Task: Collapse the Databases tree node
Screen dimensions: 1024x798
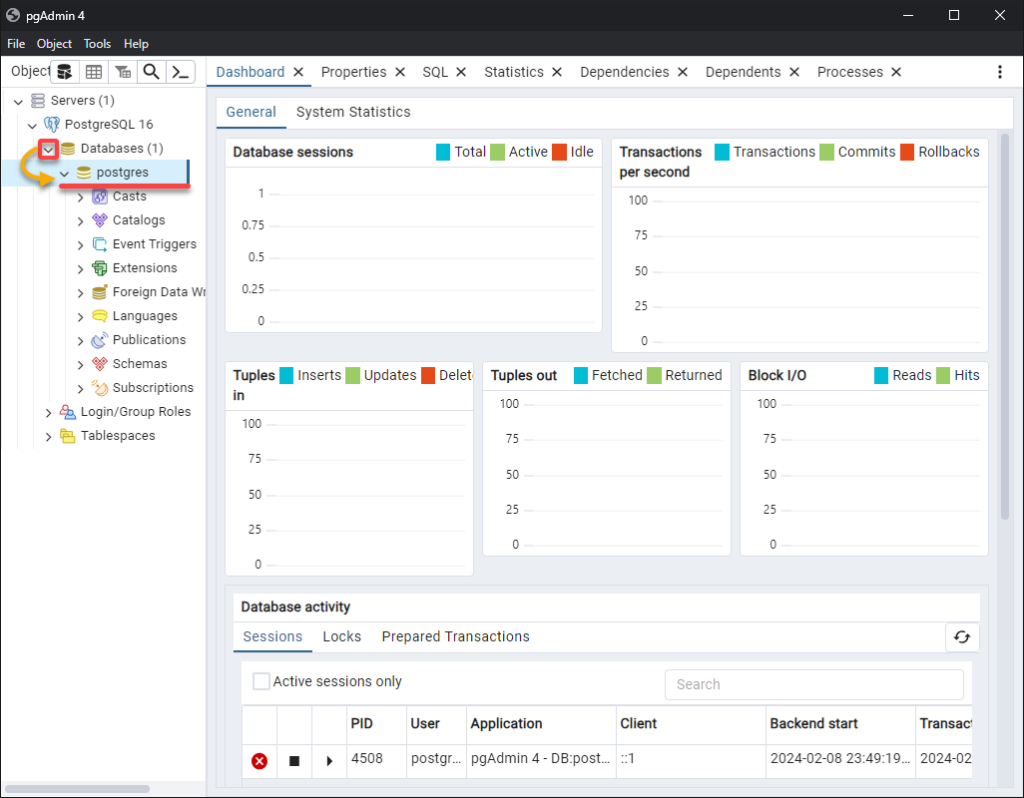Action: (x=47, y=149)
